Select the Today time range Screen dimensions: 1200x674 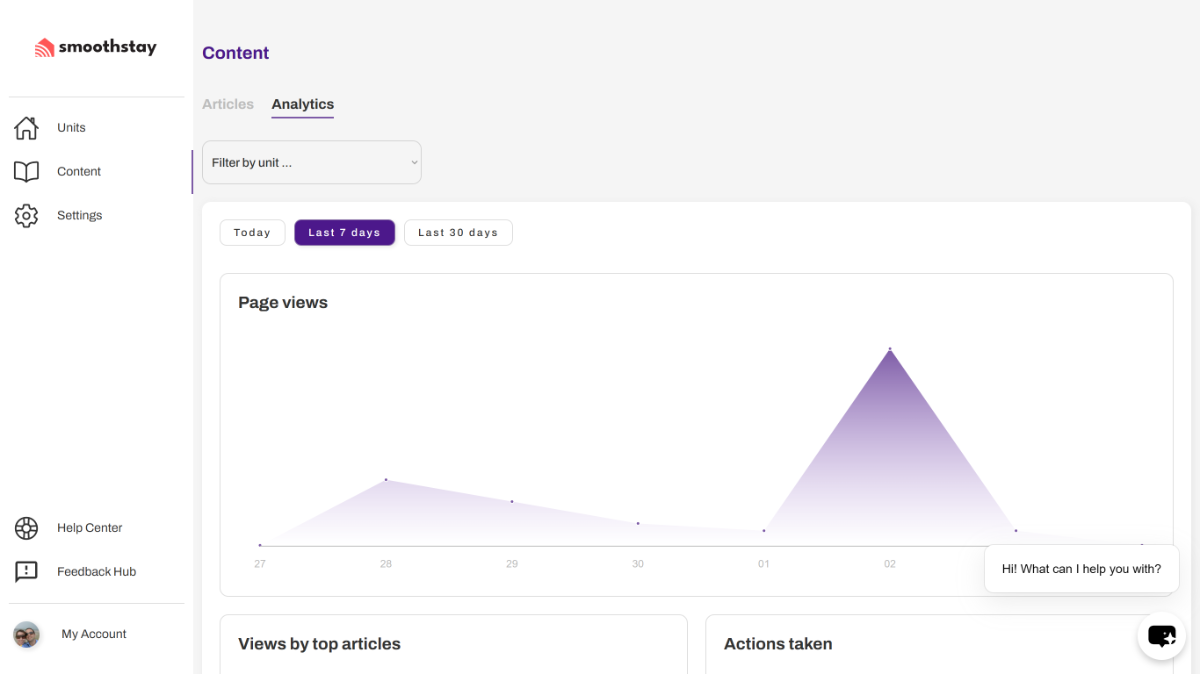[x=252, y=233]
